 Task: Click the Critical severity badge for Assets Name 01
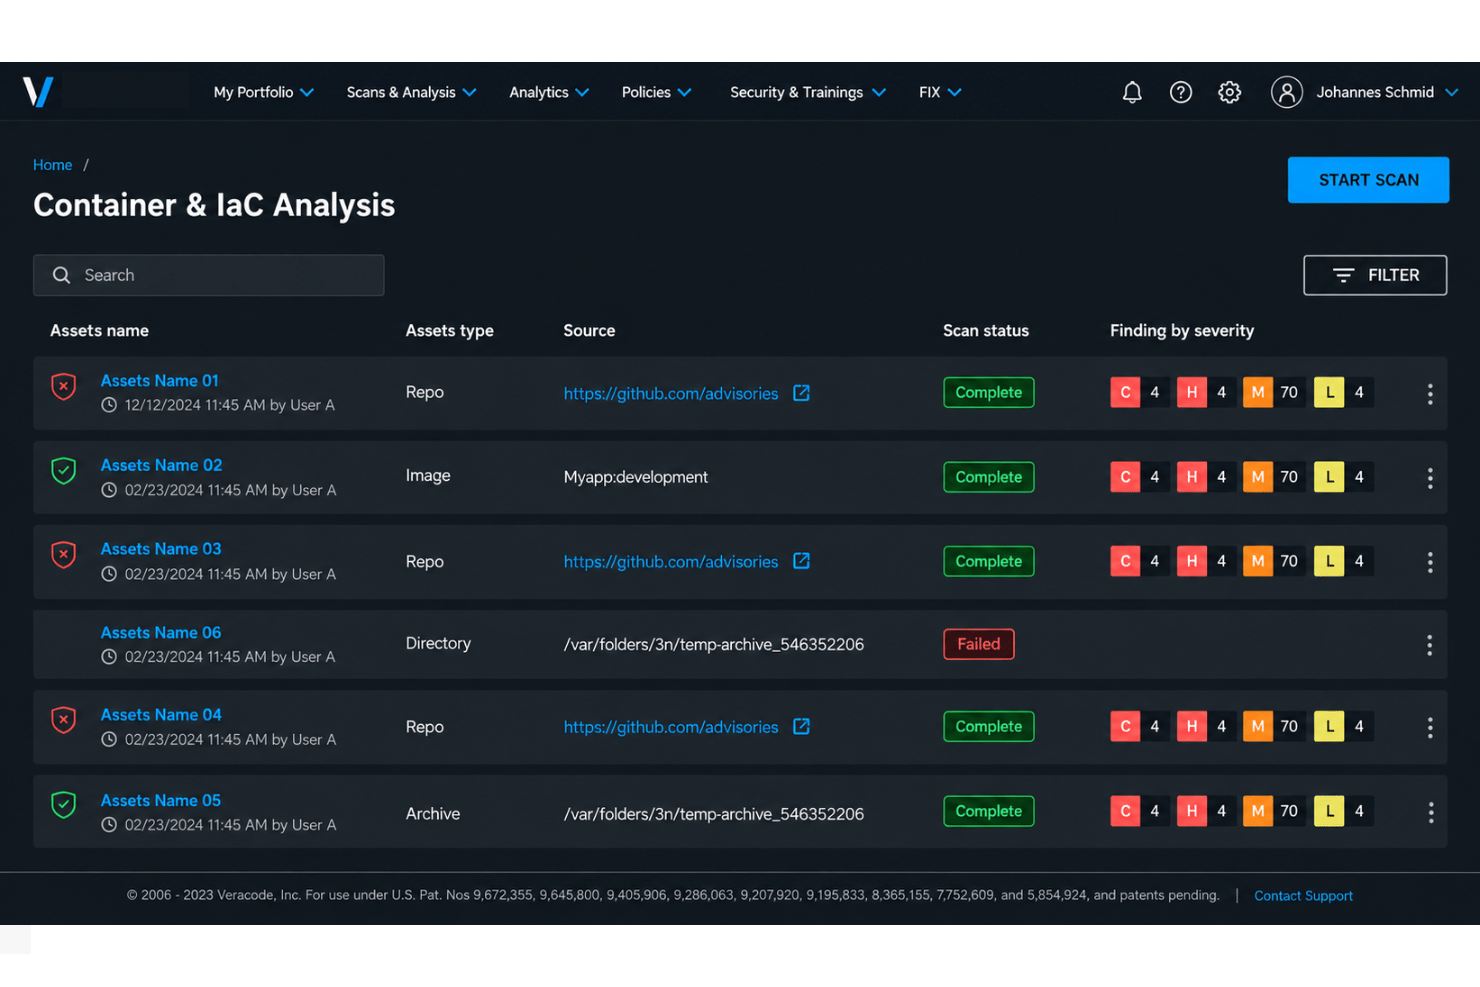[1125, 392]
